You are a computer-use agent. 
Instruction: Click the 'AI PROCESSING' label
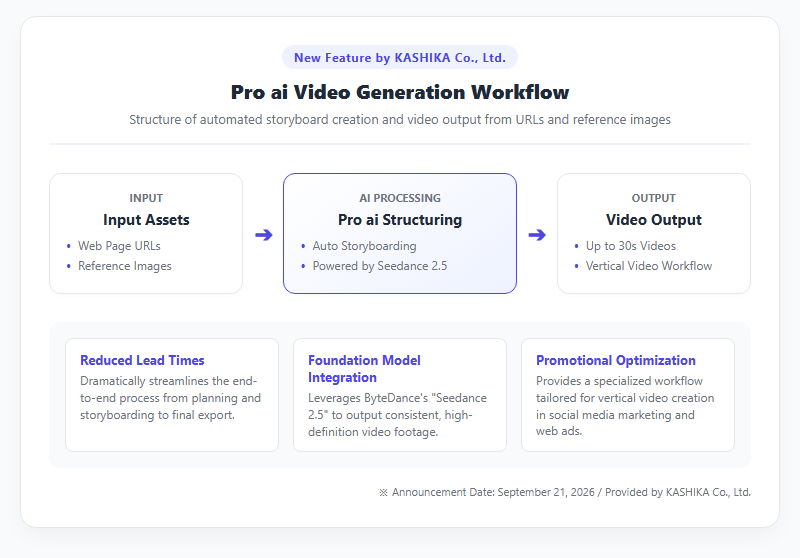[x=399, y=198]
